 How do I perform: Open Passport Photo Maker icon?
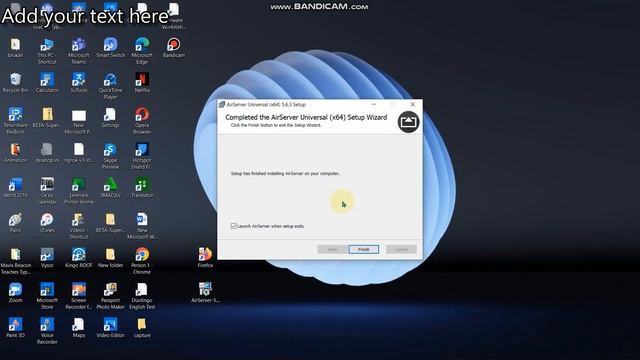point(110,296)
